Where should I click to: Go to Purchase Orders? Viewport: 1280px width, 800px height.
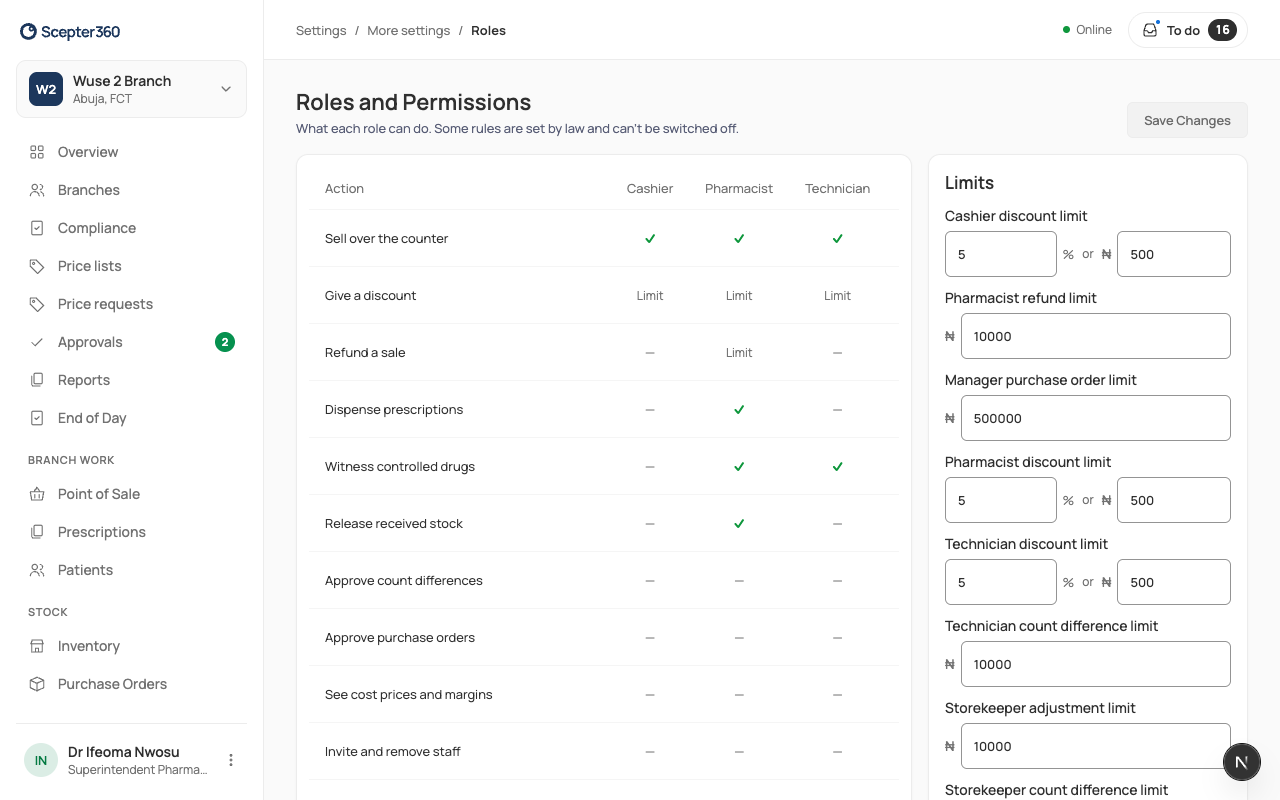(x=131, y=684)
